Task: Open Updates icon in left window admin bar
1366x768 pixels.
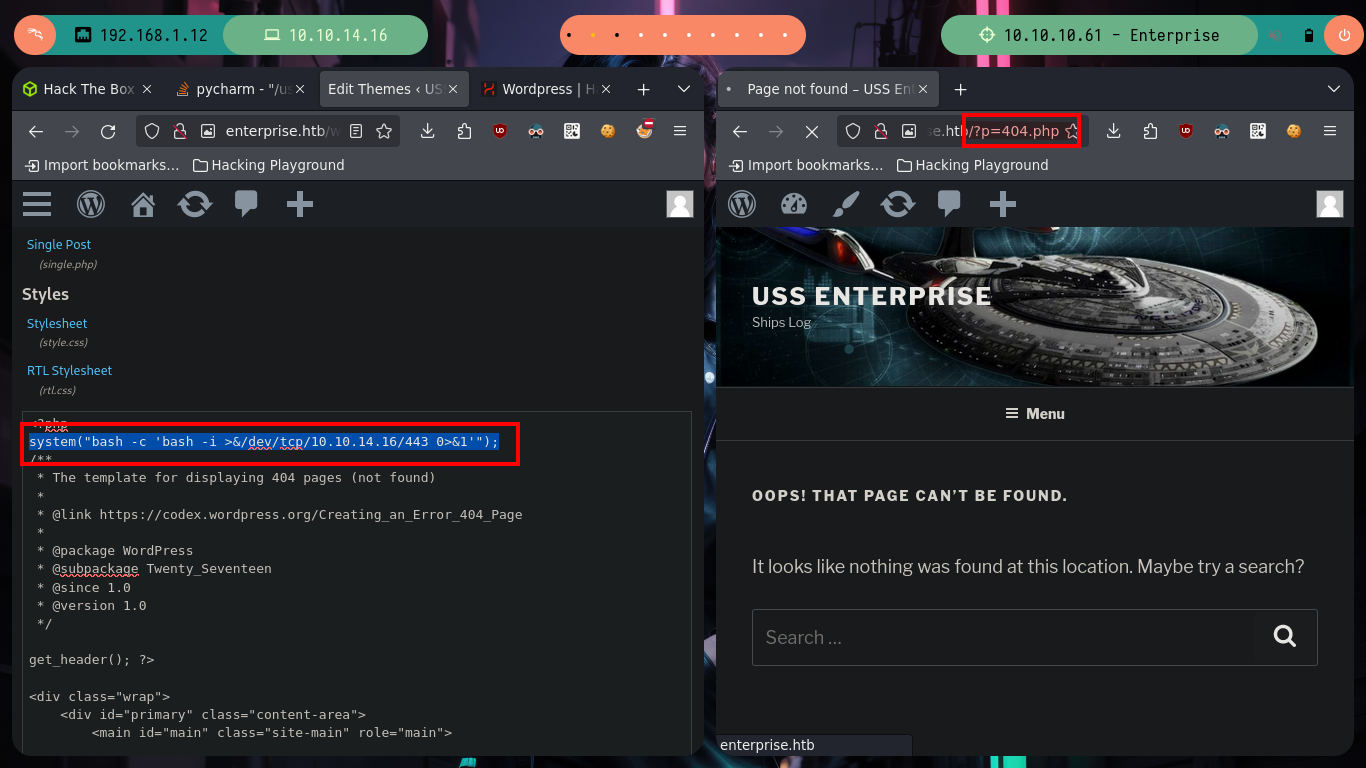Action: click(195, 204)
